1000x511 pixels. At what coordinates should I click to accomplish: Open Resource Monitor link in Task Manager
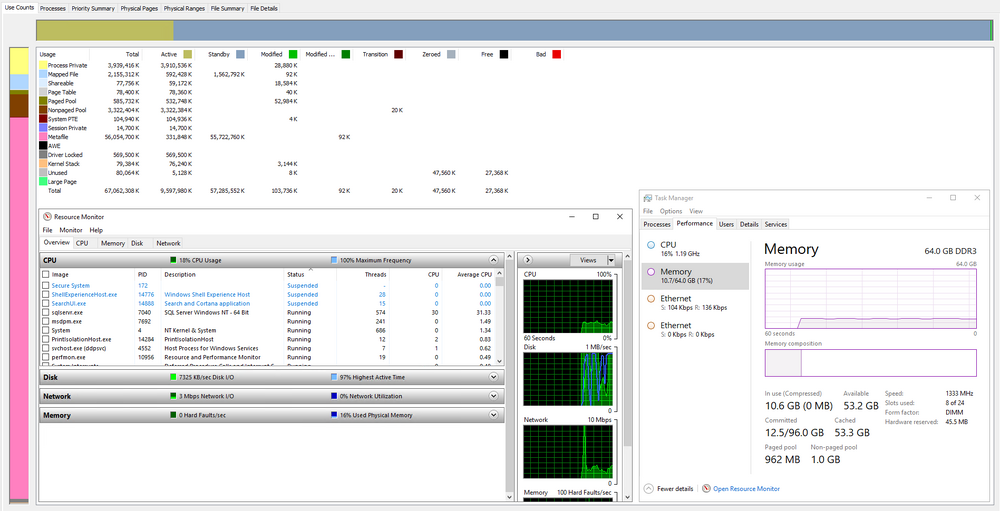click(x=746, y=489)
